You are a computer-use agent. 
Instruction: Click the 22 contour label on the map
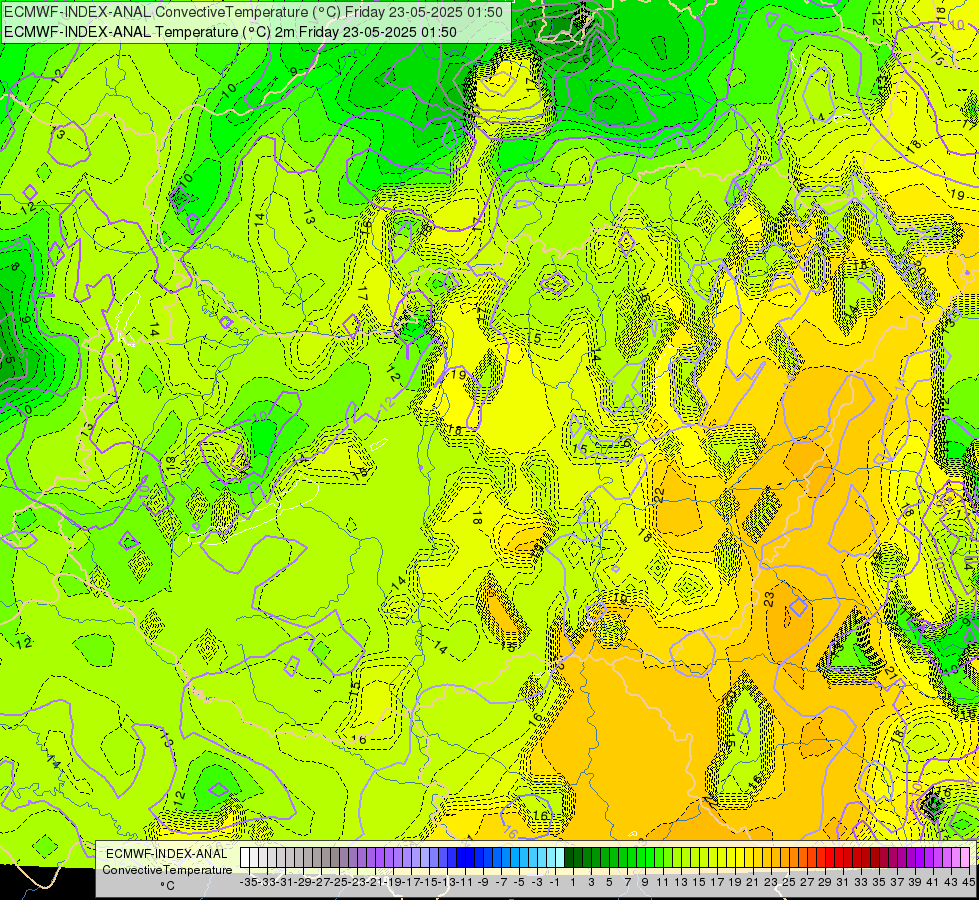[x=660, y=494]
